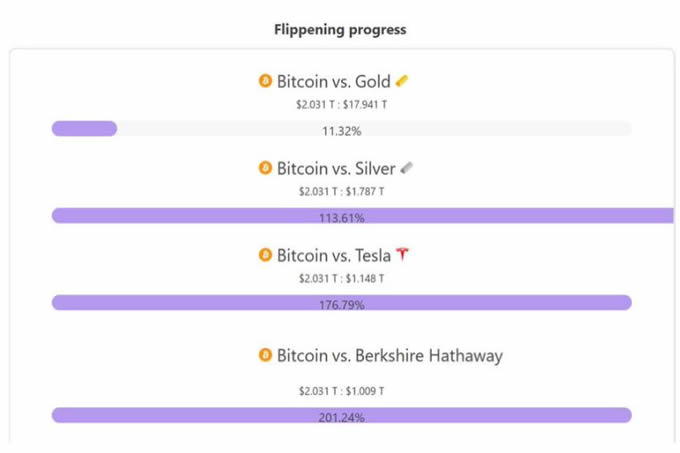Viewport: 680px width, 453px height.
Task: Click the Bitcoin icon beside Silver comparison
Action: pyautogui.click(x=265, y=168)
